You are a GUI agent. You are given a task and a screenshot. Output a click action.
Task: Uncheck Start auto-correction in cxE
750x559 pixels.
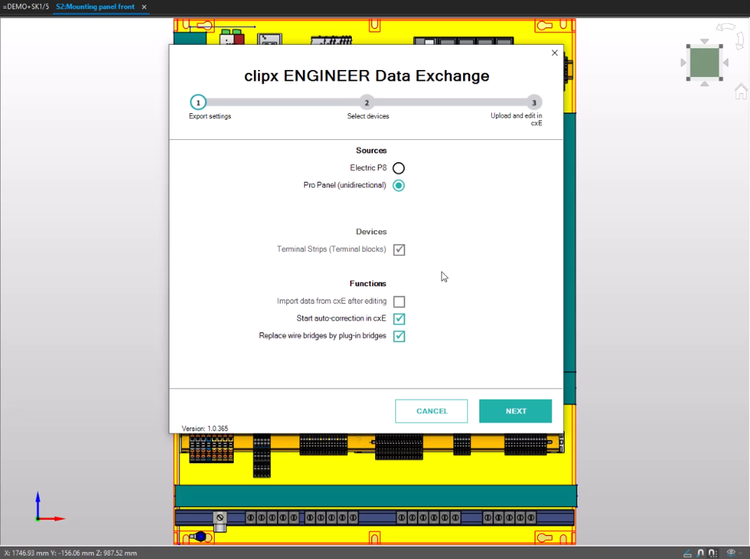point(399,319)
